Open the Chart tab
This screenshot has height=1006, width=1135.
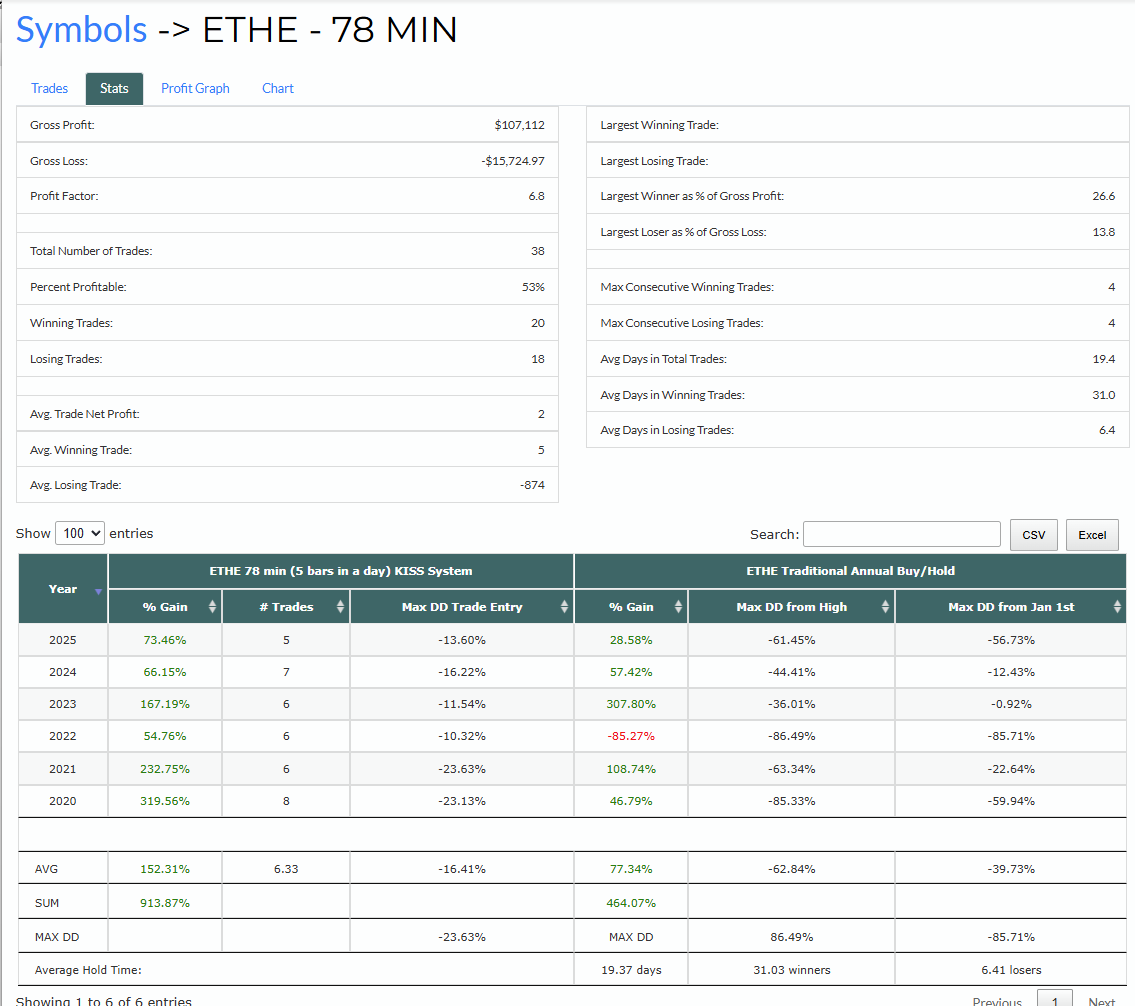tap(278, 88)
